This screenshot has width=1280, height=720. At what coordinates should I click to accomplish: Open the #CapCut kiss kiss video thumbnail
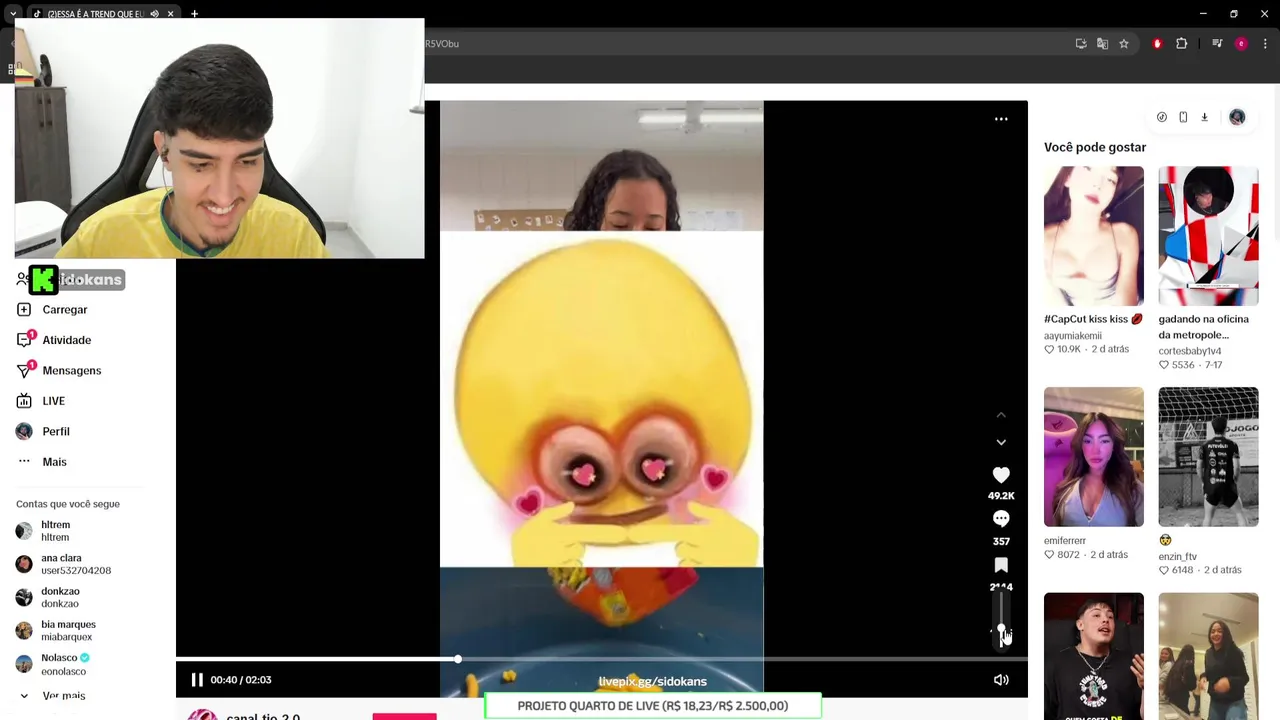(x=1094, y=236)
